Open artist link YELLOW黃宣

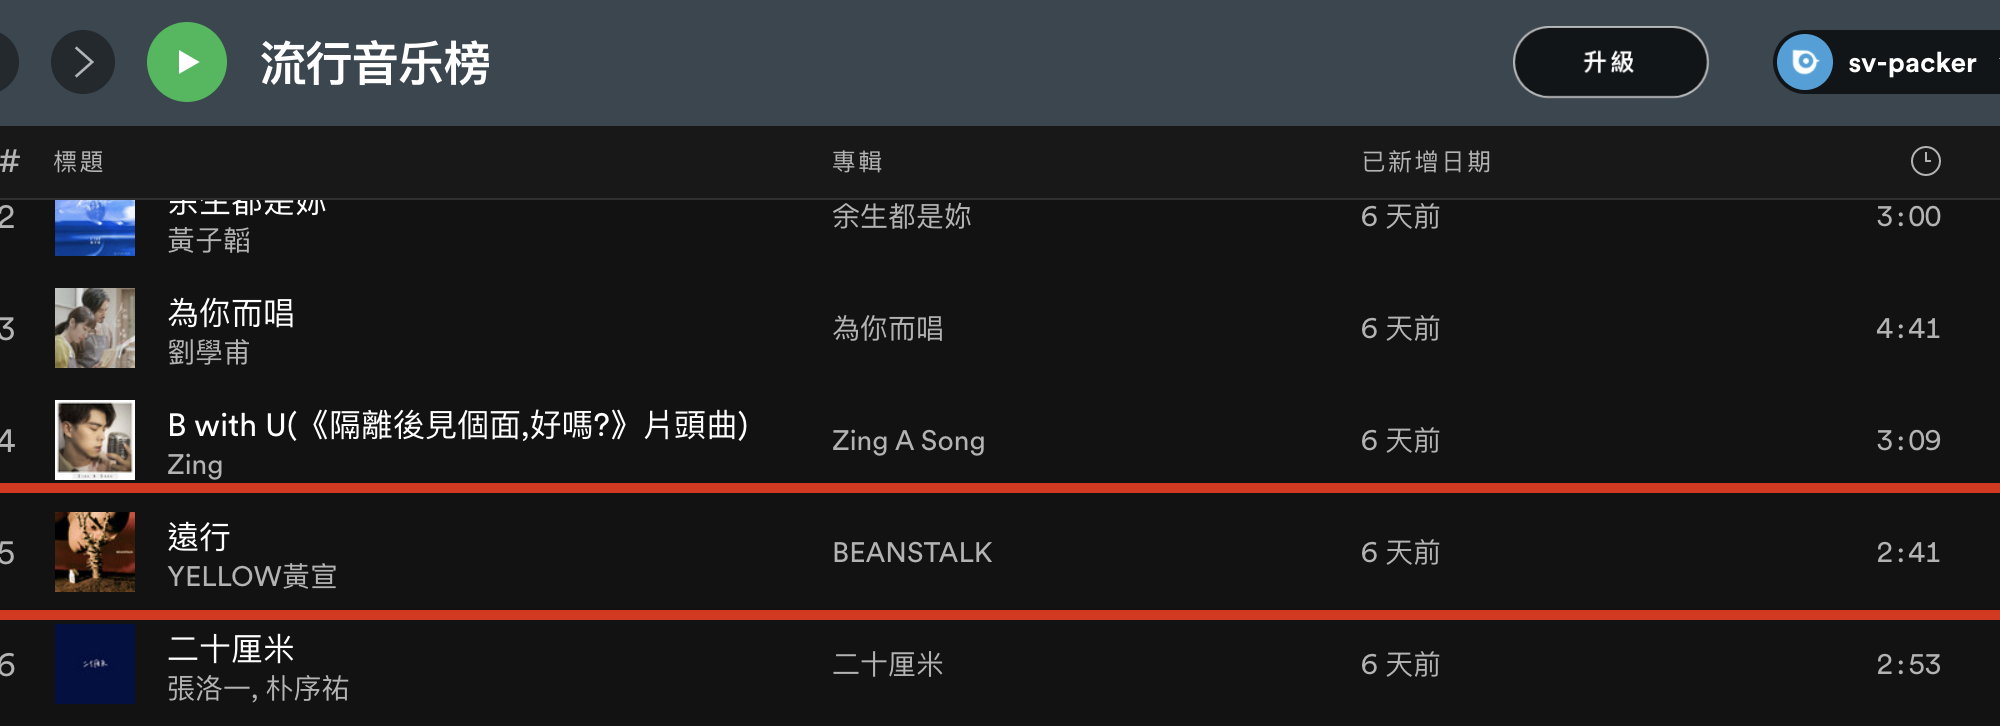252,577
